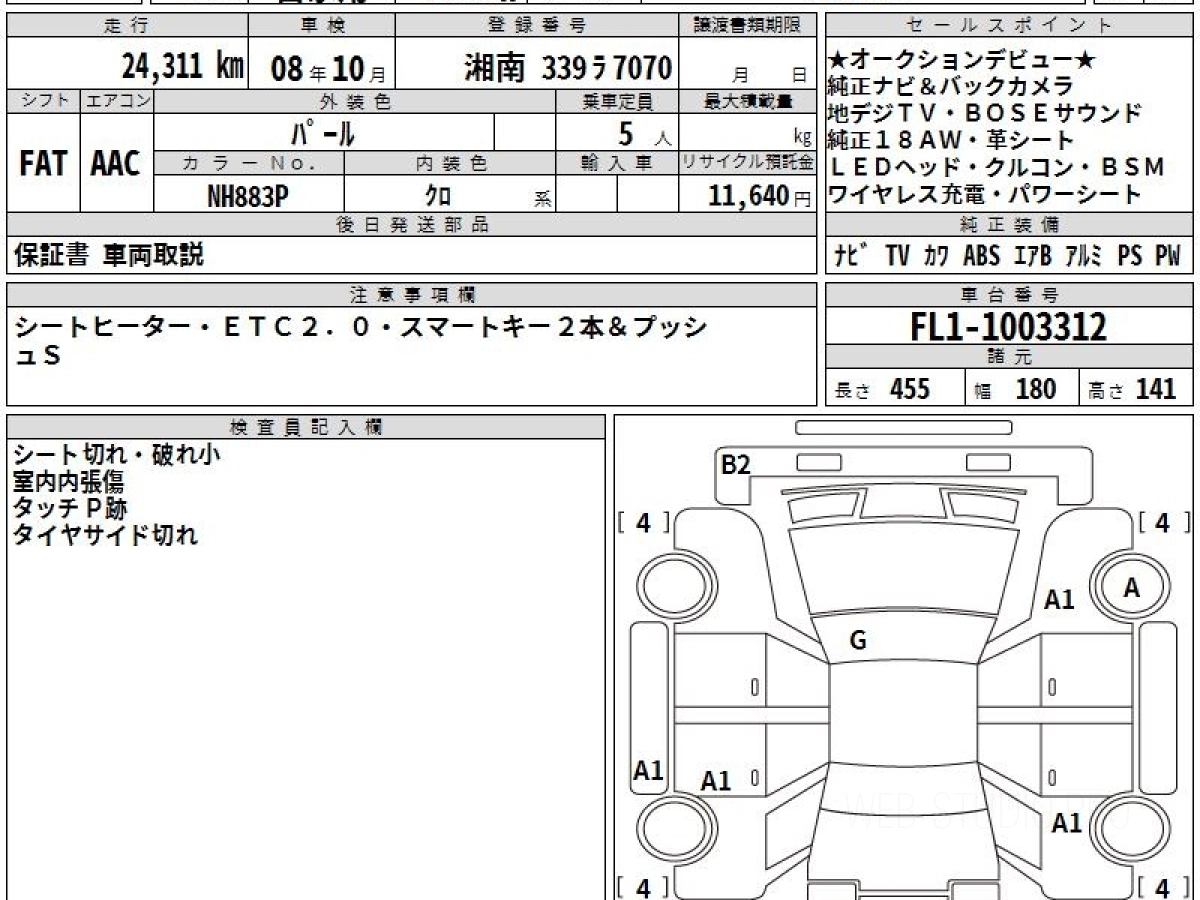
Task: Click the seating capacity 5人 value
Action: pyautogui.click(x=644, y=133)
